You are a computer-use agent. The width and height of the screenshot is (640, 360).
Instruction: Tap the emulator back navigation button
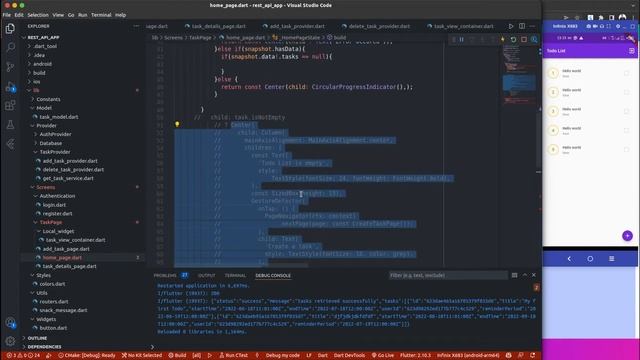569,259
